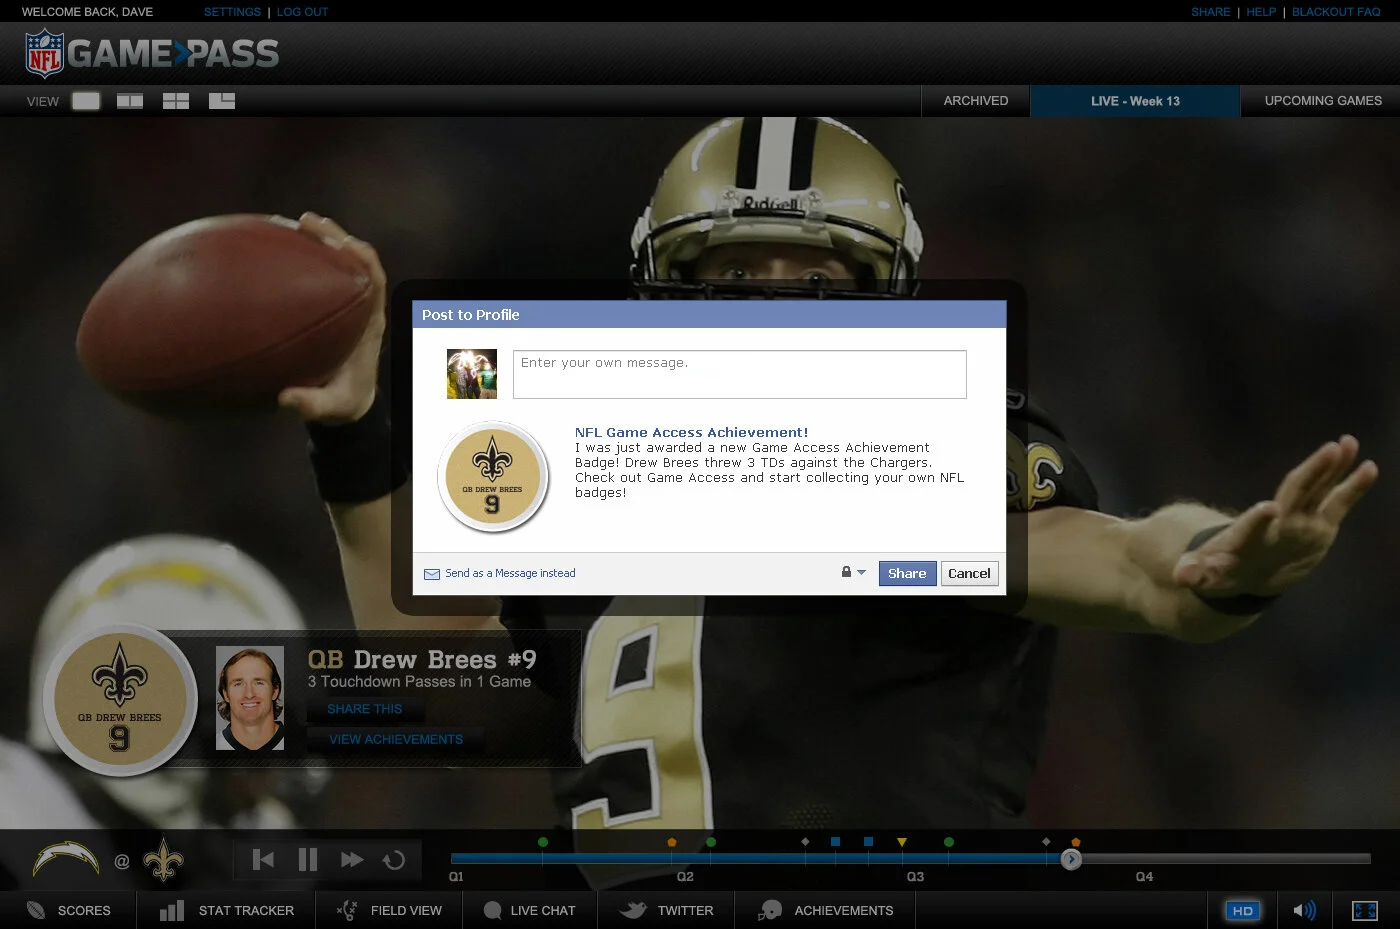Image resolution: width=1400 pixels, height=929 pixels.
Task: Jump to the green marker in Q3
Action: click(x=949, y=842)
